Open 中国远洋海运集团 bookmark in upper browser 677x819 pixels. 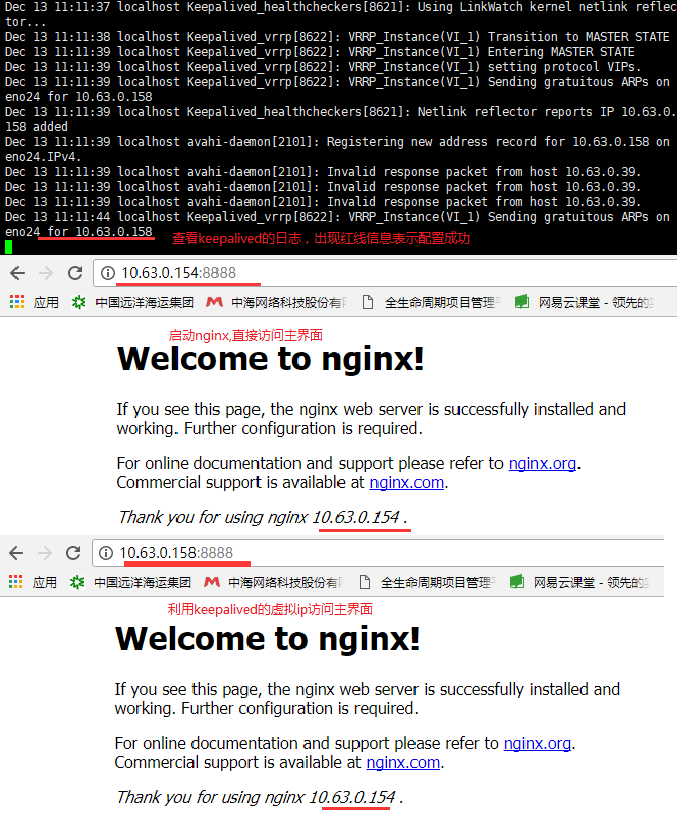(133, 302)
